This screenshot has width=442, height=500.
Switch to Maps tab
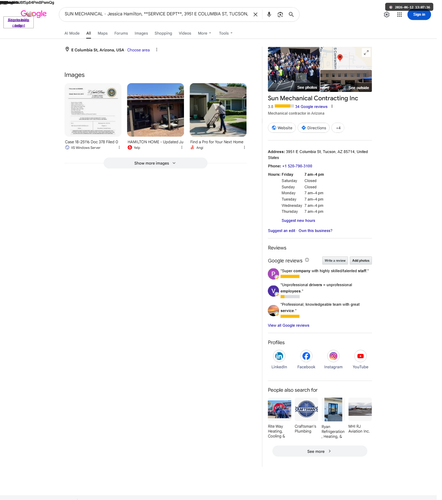102,33
